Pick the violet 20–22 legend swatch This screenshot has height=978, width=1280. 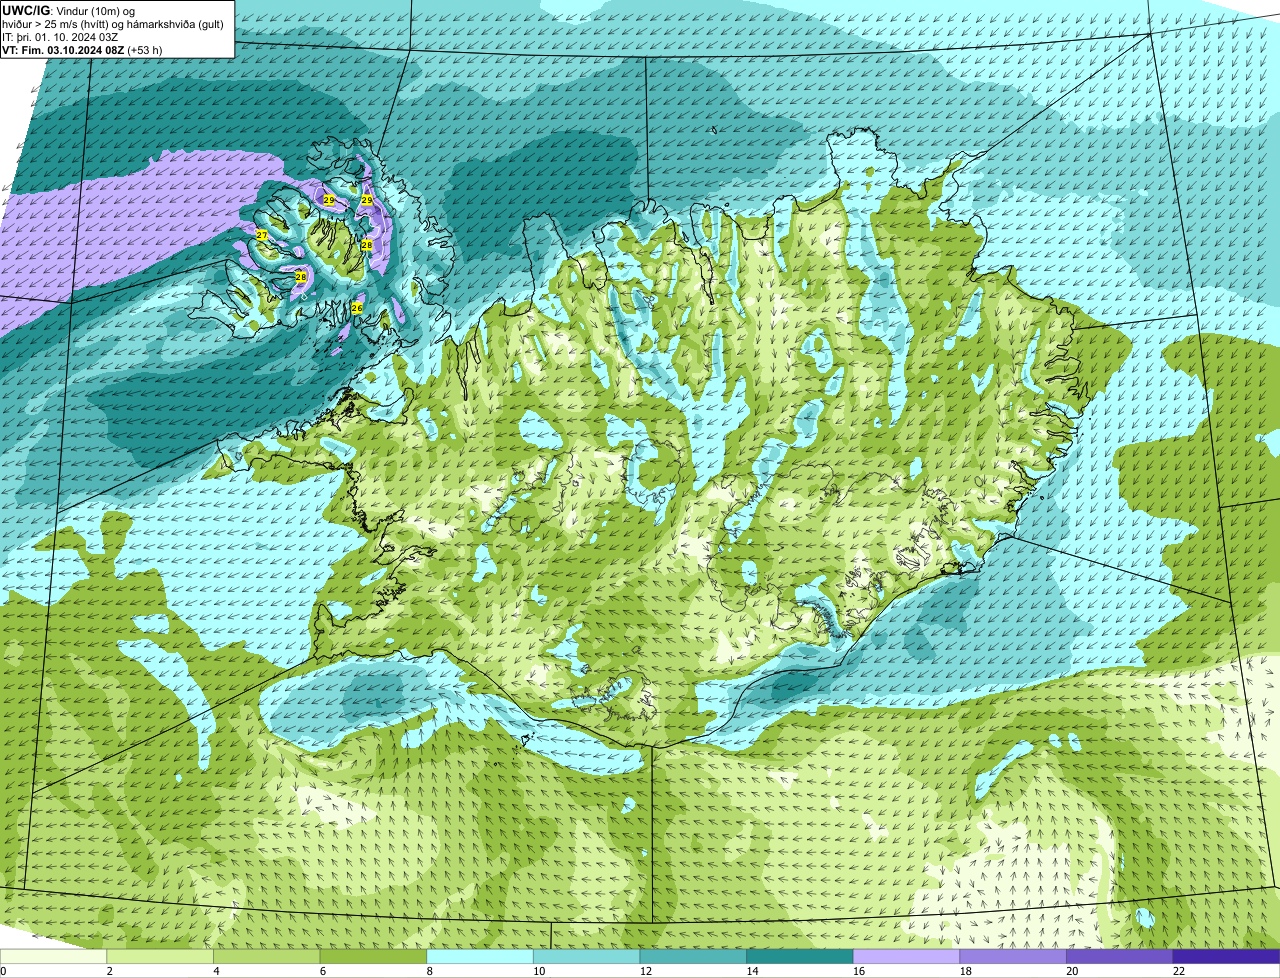tap(1120, 956)
